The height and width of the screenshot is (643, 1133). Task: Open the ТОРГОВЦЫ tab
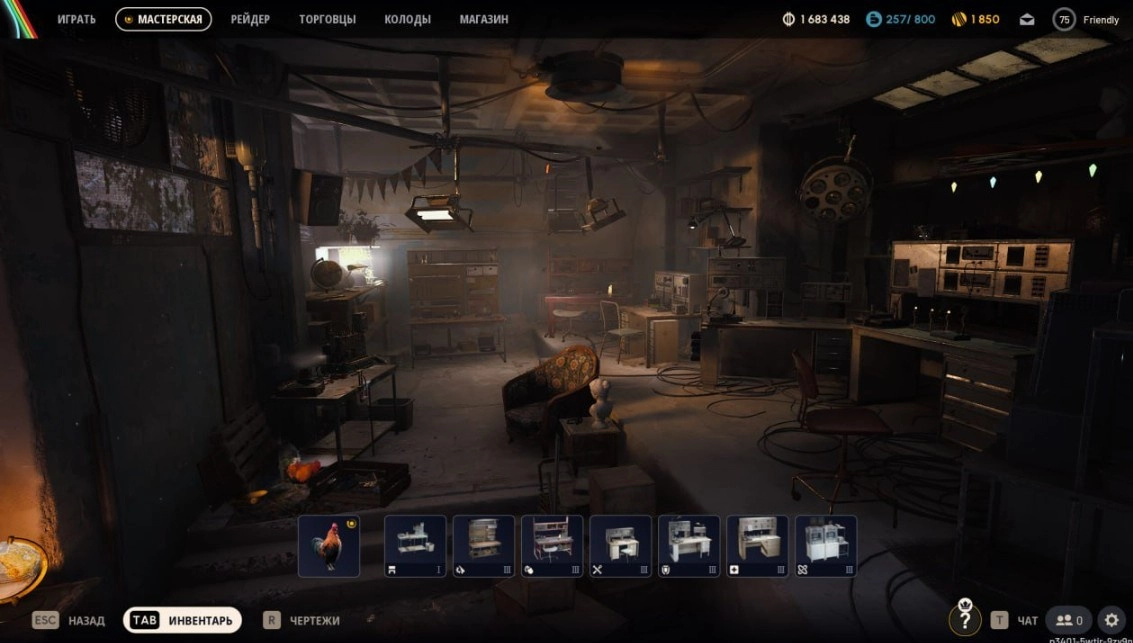point(327,20)
